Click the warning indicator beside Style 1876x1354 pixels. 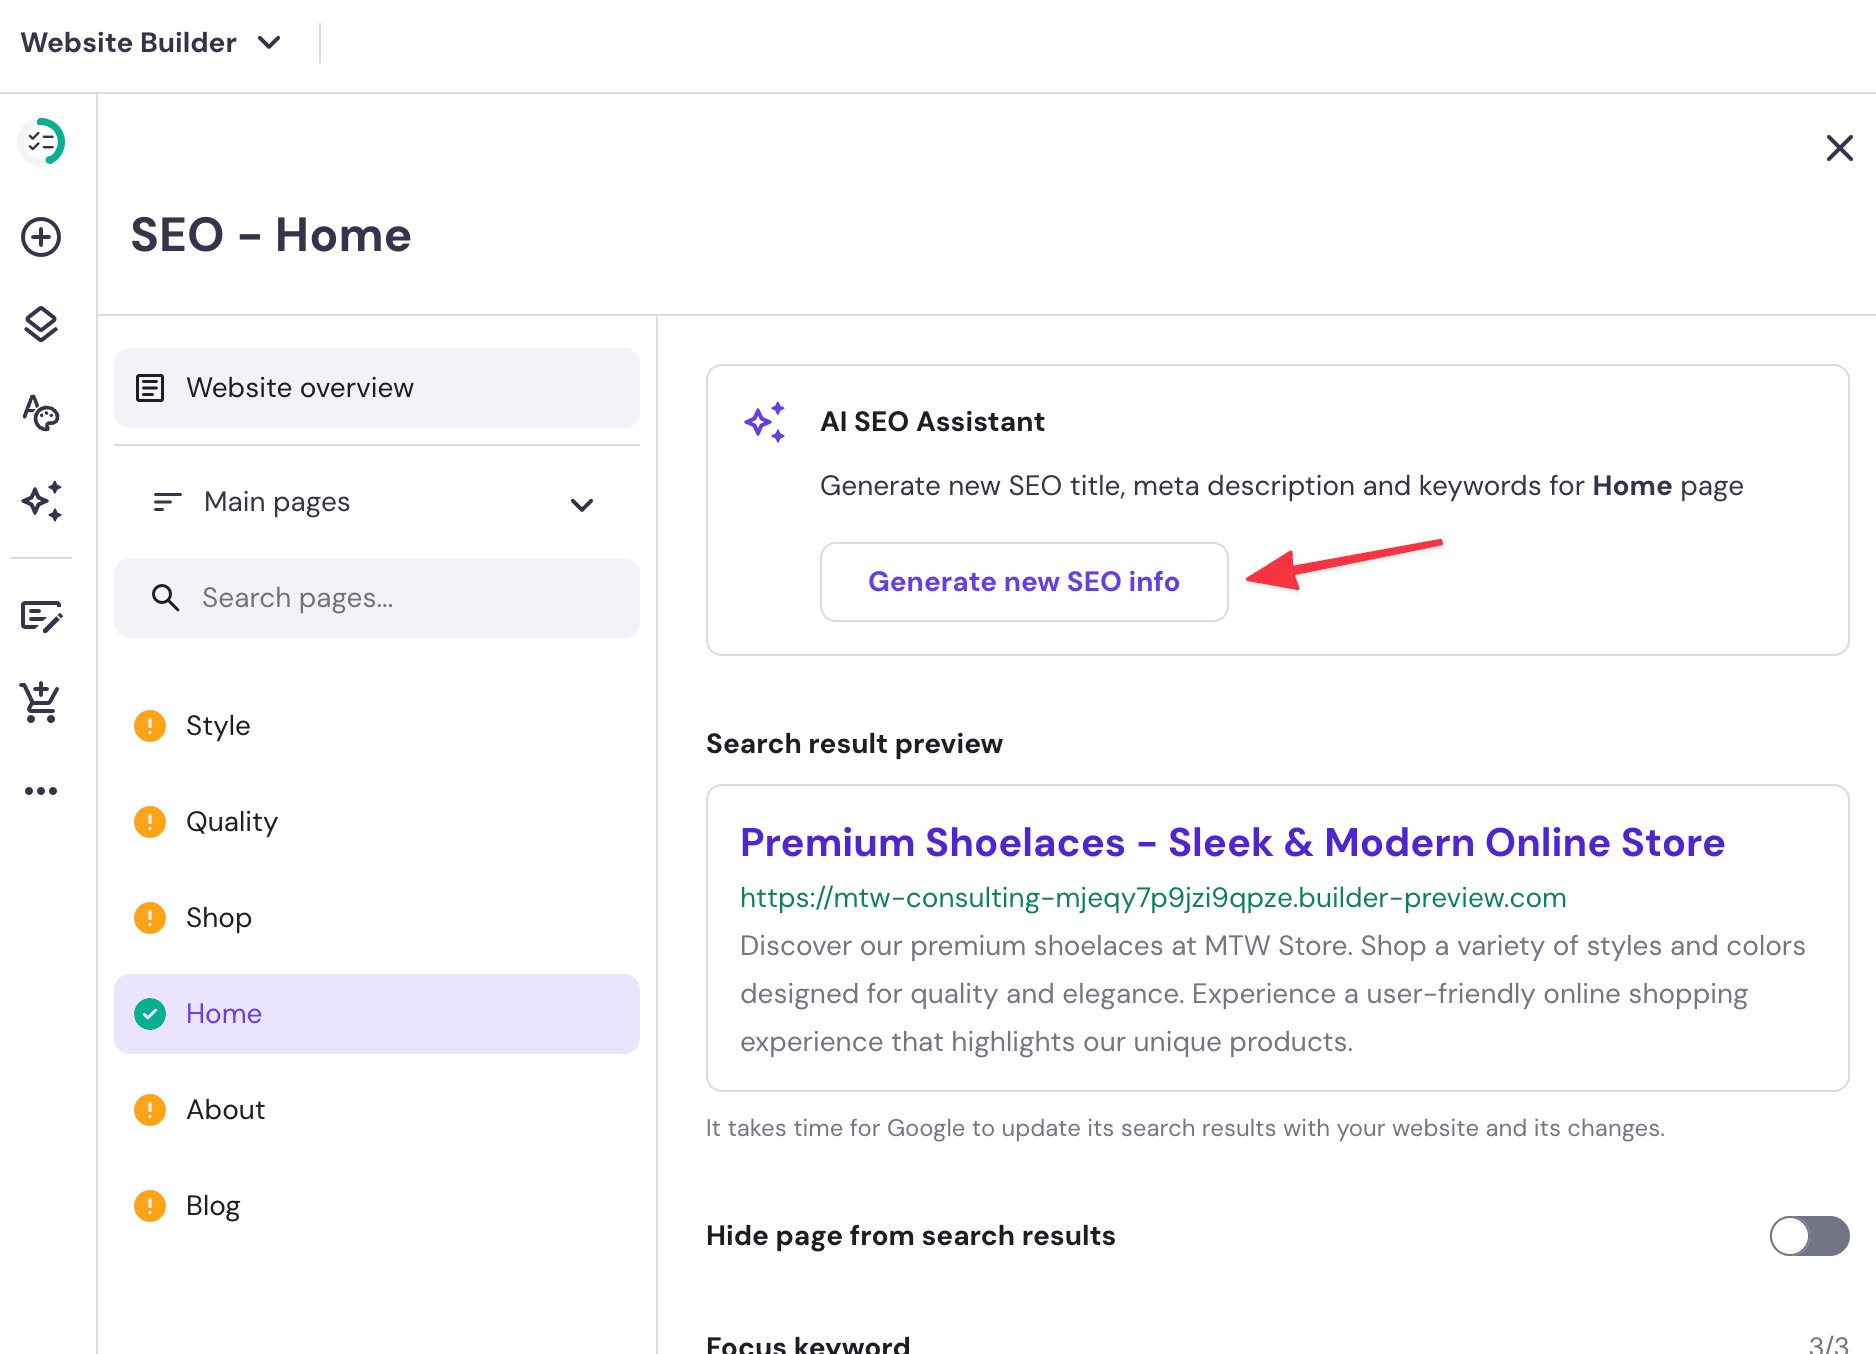click(149, 725)
